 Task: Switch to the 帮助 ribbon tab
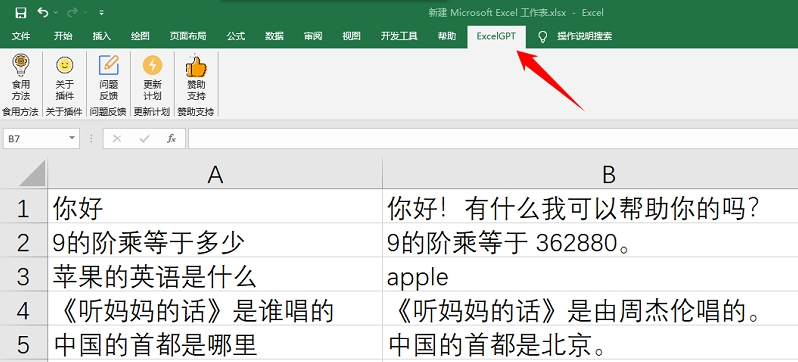point(447,36)
